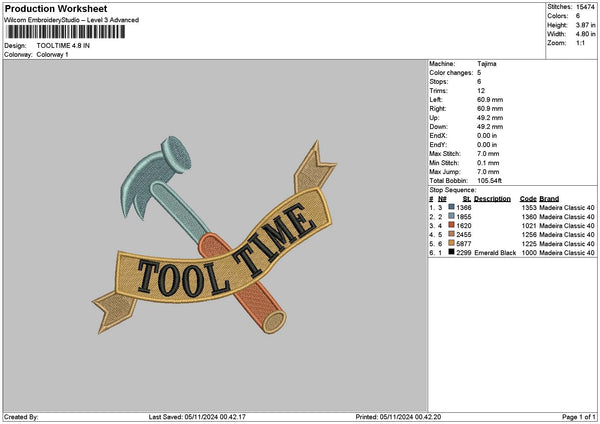
Task: Click the St. column header
Action: coord(466,198)
